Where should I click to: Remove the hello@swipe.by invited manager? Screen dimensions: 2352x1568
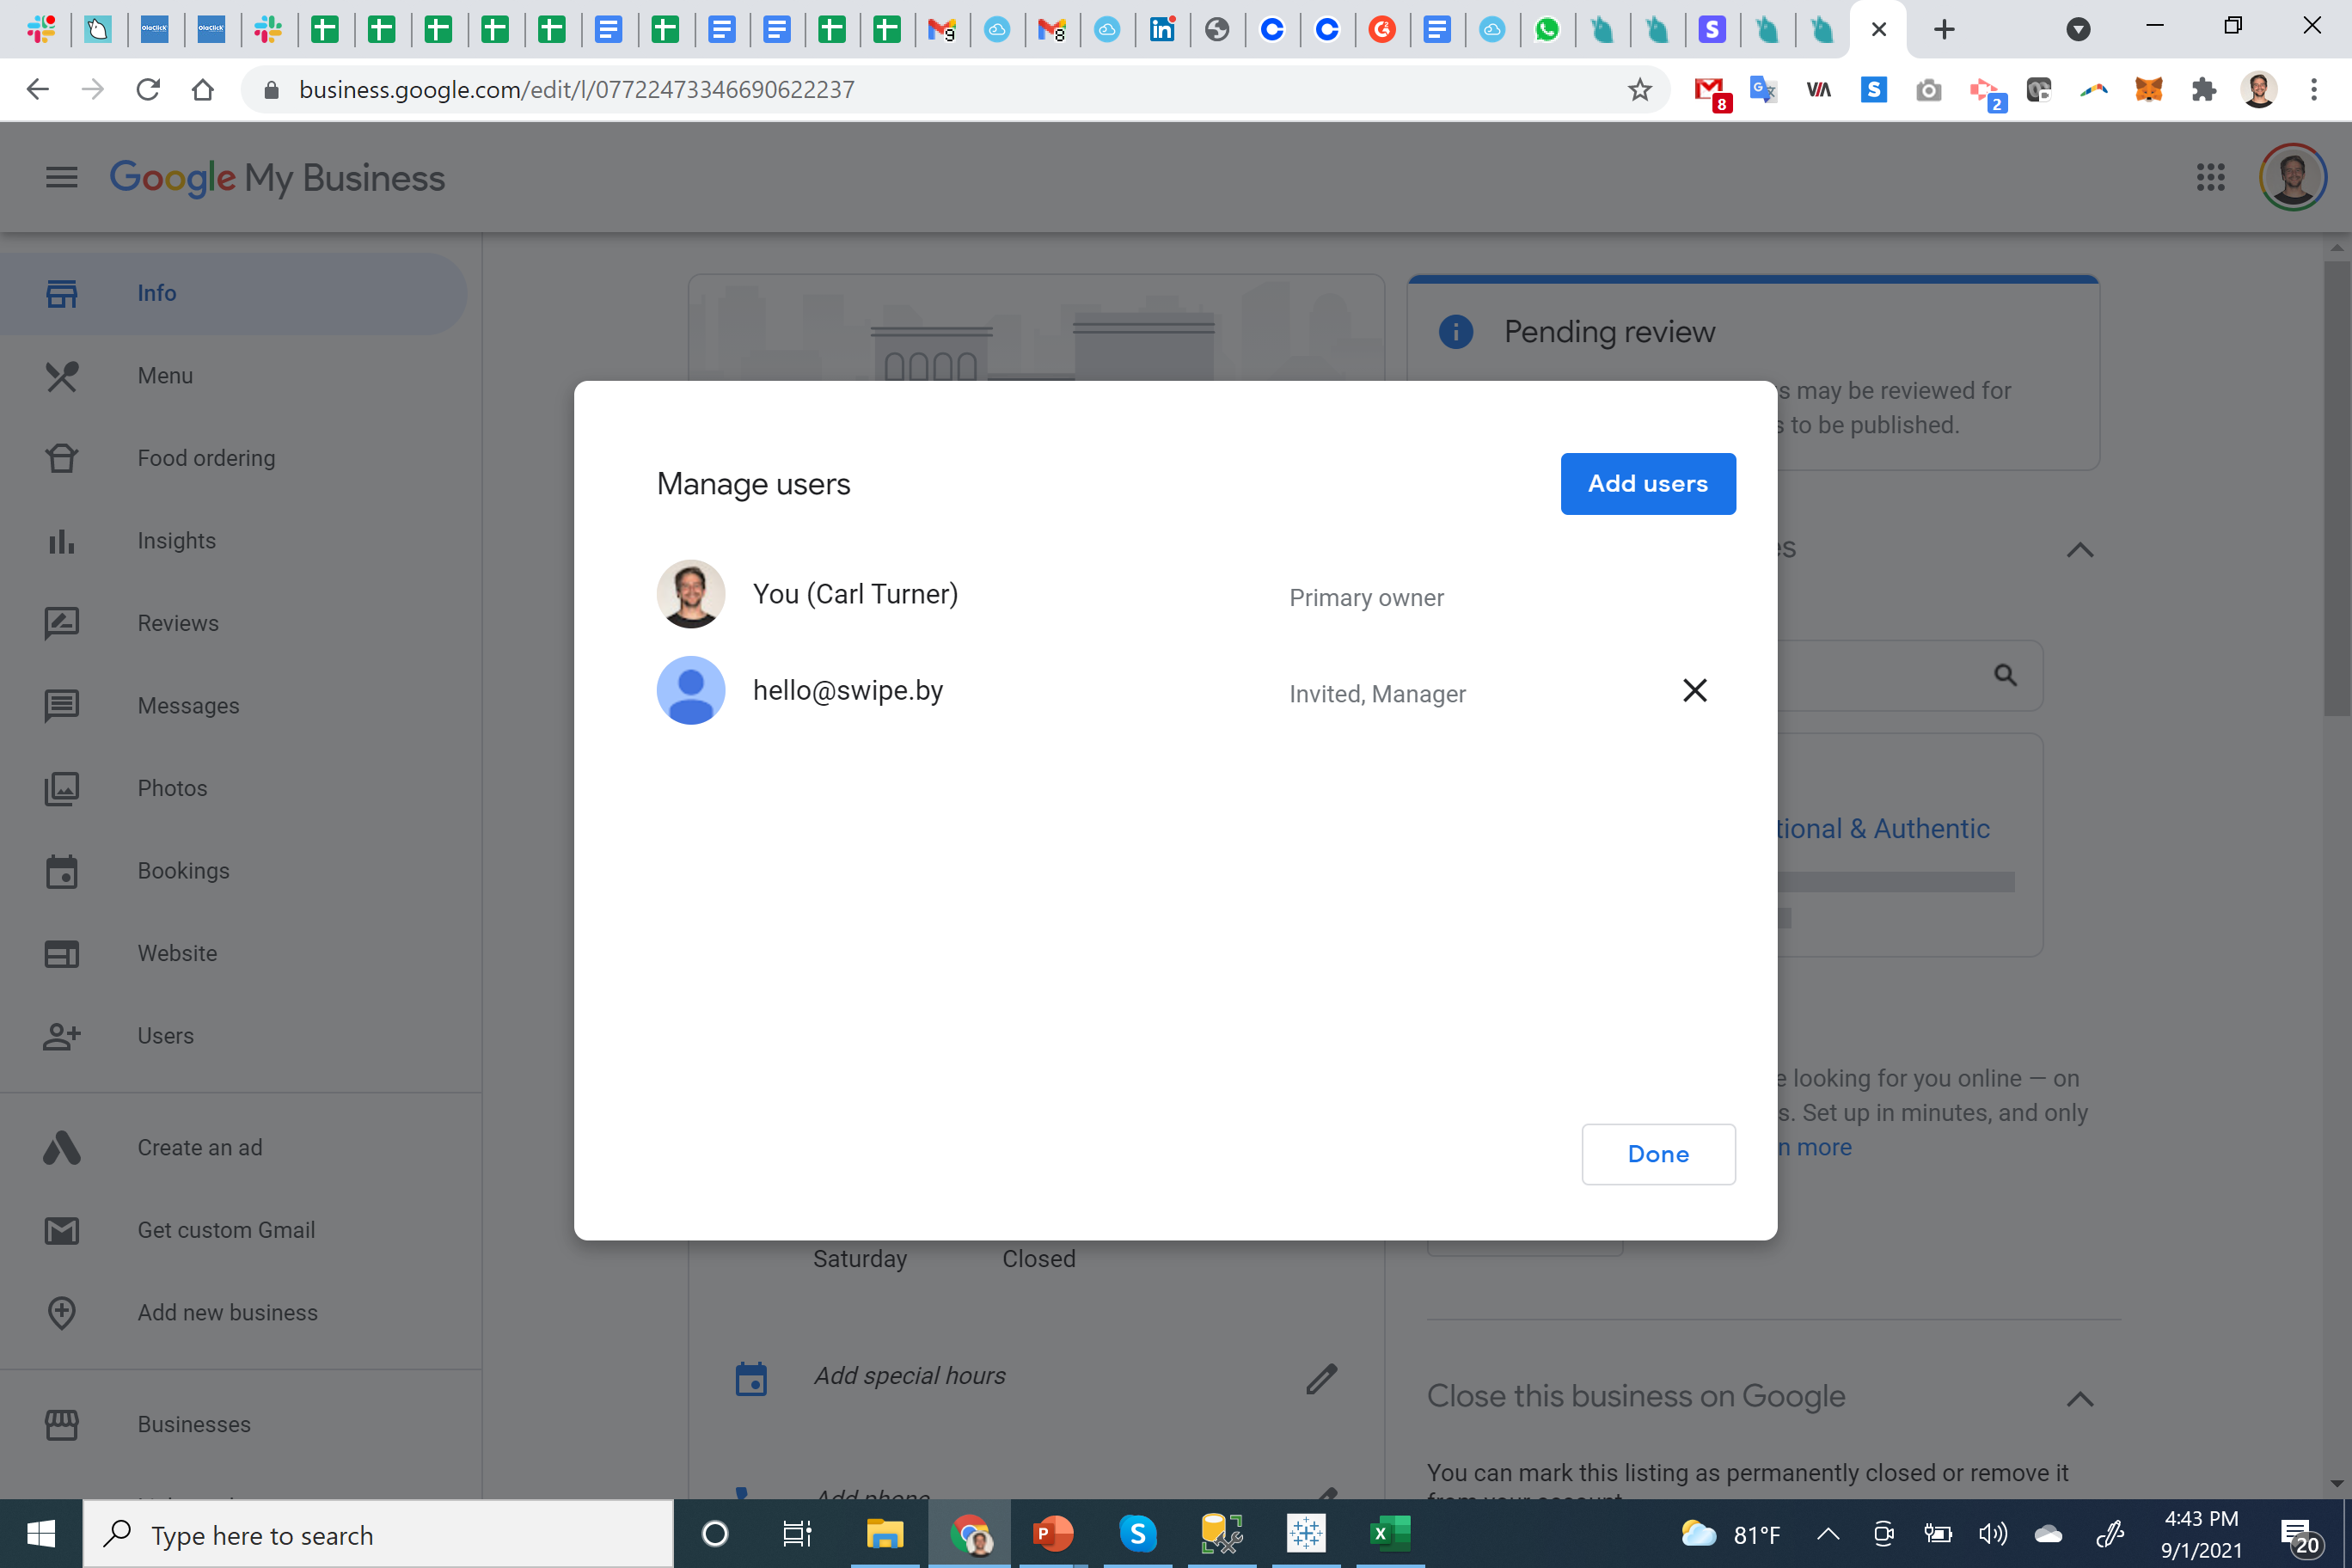click(x=1695, y=690)
